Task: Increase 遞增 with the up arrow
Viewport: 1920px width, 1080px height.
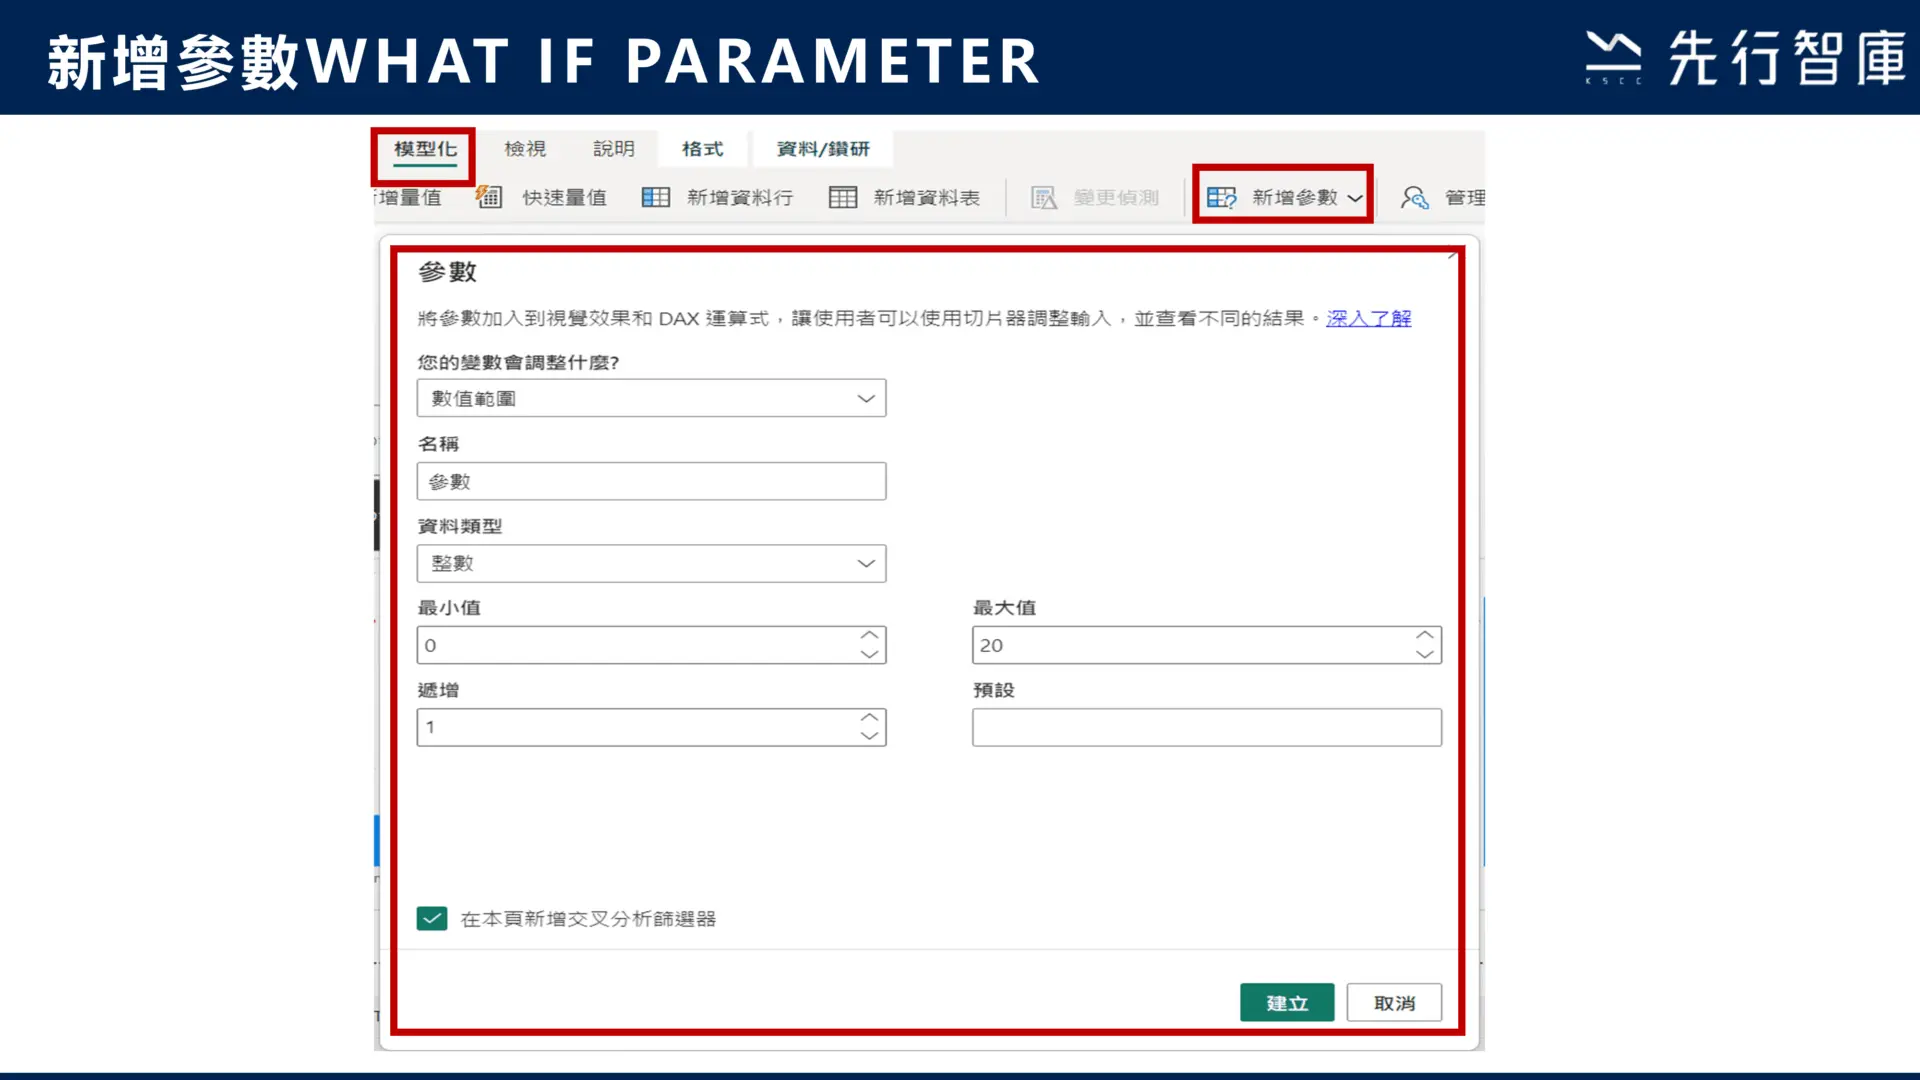Action: click(x=869, y=718)
